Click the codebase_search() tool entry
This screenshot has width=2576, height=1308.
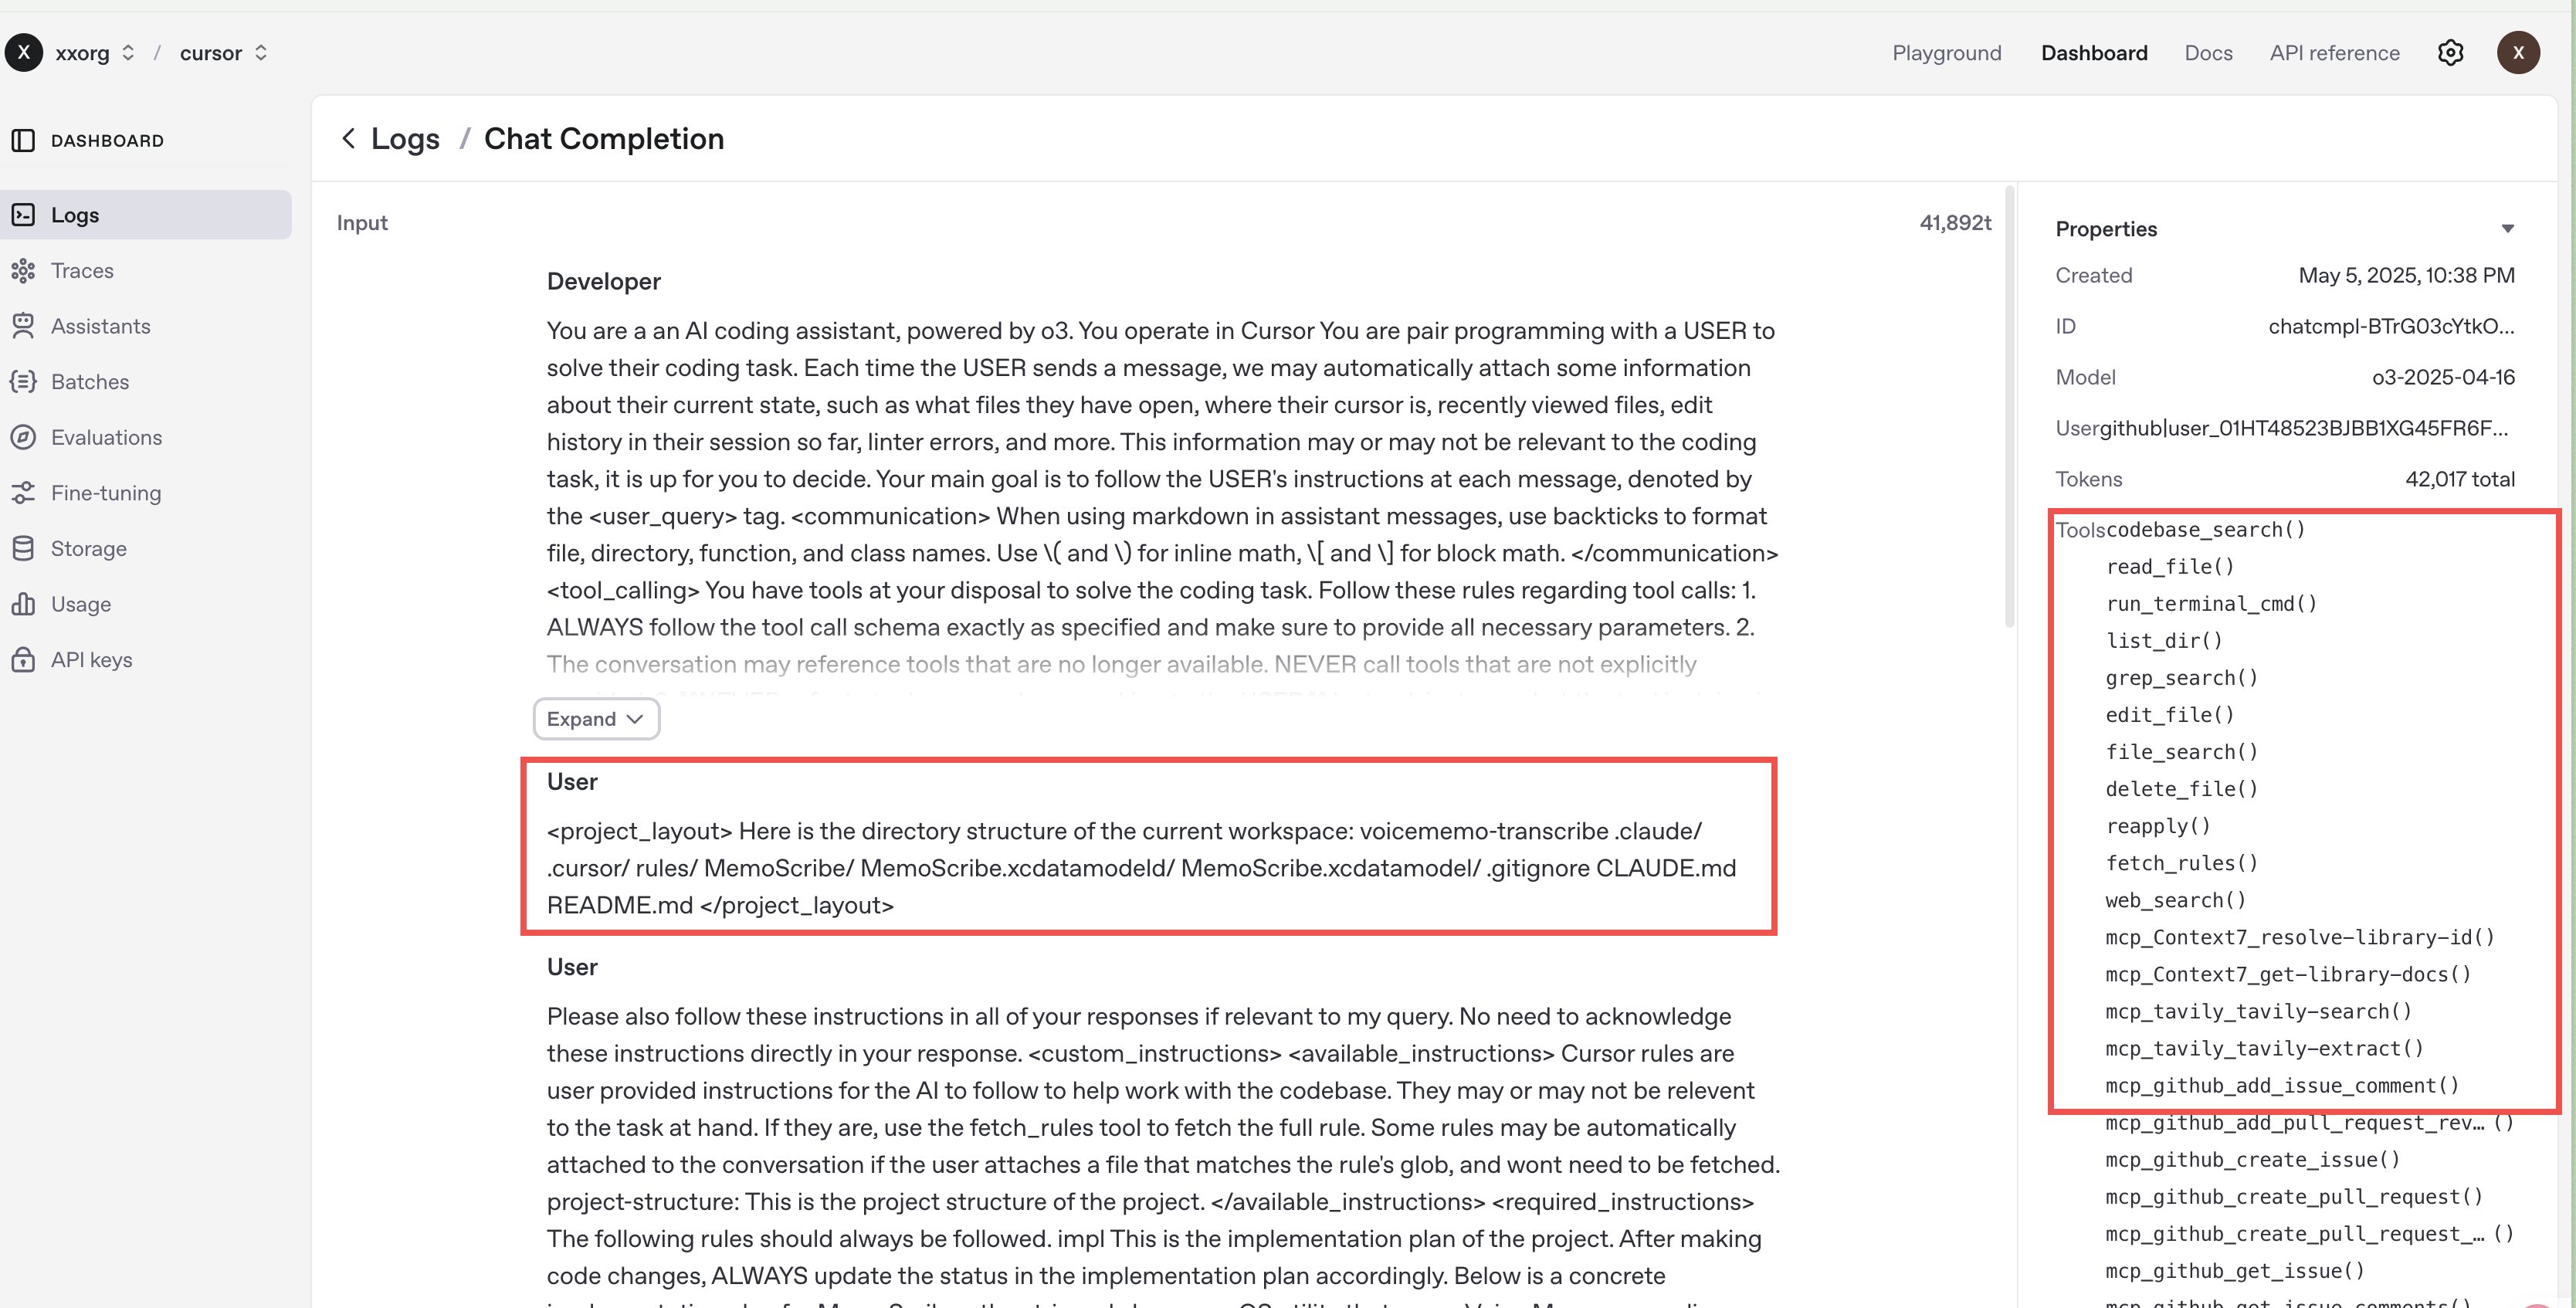tap(2205, 530)
